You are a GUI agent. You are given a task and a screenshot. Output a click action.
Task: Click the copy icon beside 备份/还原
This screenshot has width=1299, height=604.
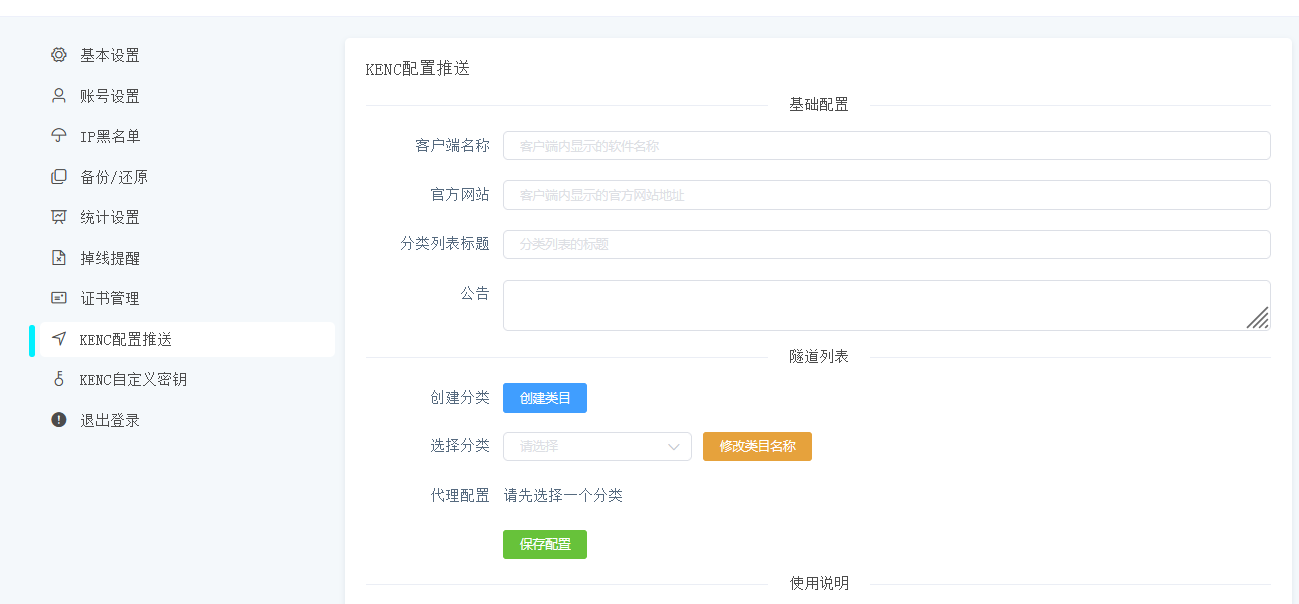pyautogui.click(x=59, y=177)
